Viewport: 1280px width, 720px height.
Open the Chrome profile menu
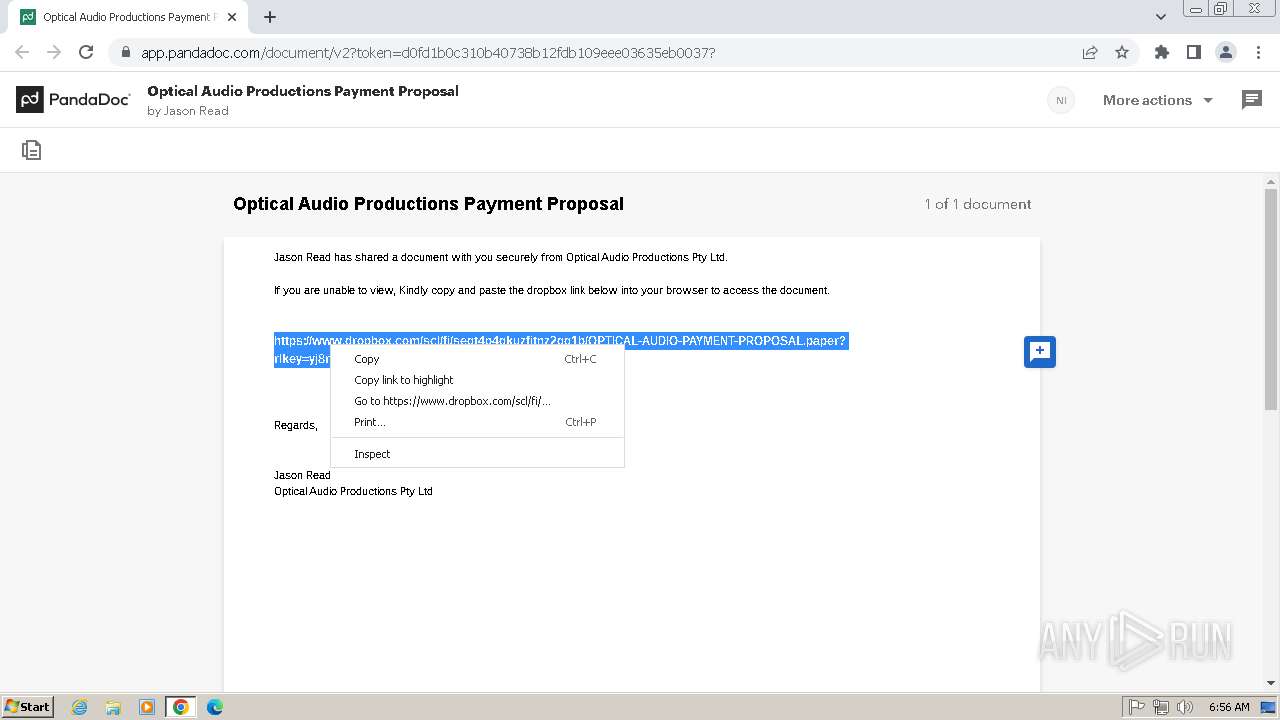(x=1226, y=52)
